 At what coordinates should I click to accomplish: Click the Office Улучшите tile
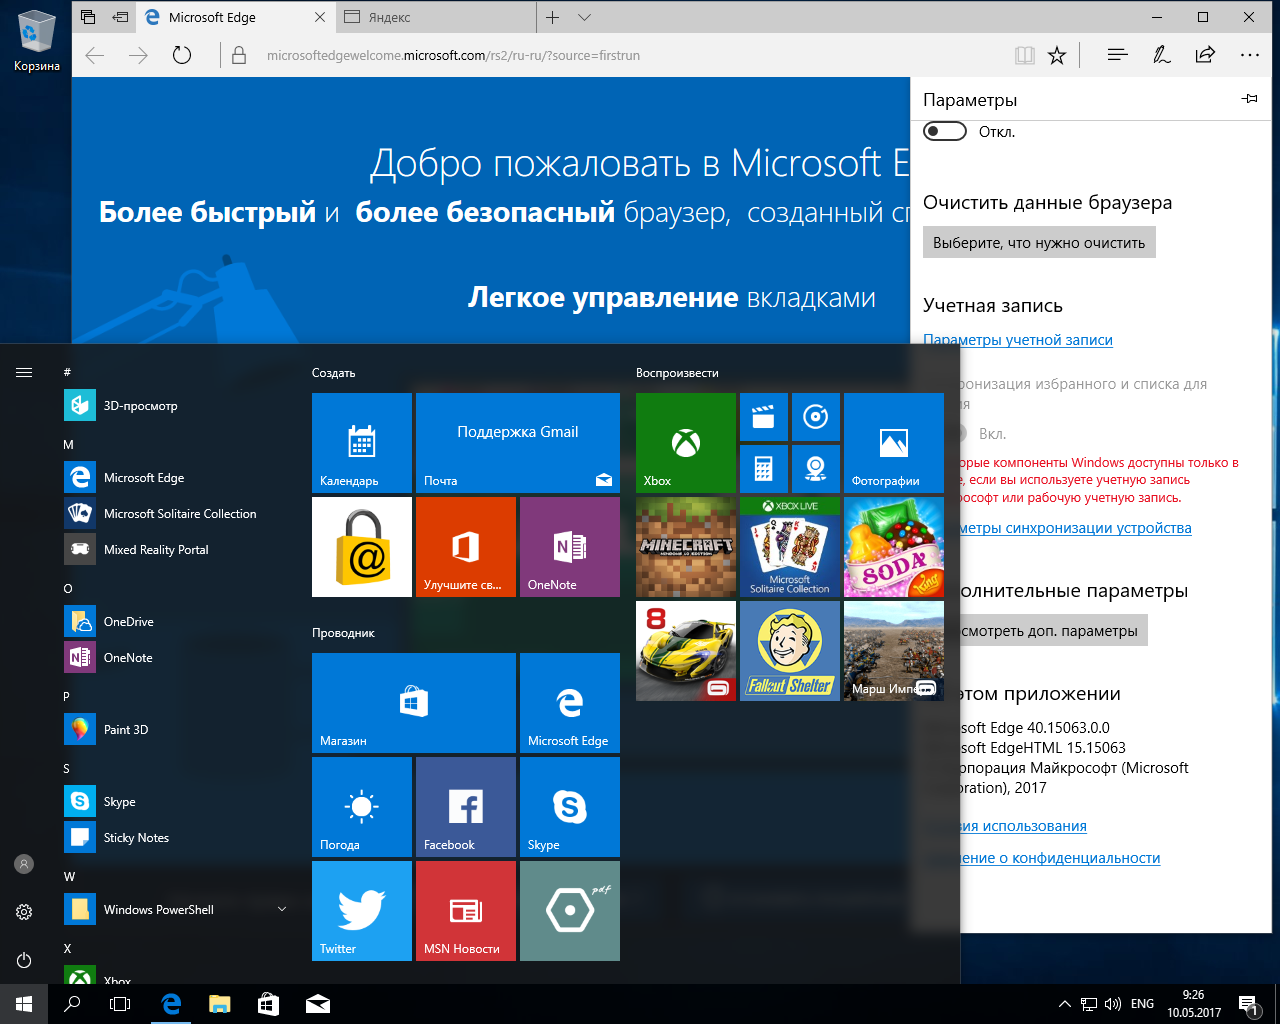click(466, 547)
